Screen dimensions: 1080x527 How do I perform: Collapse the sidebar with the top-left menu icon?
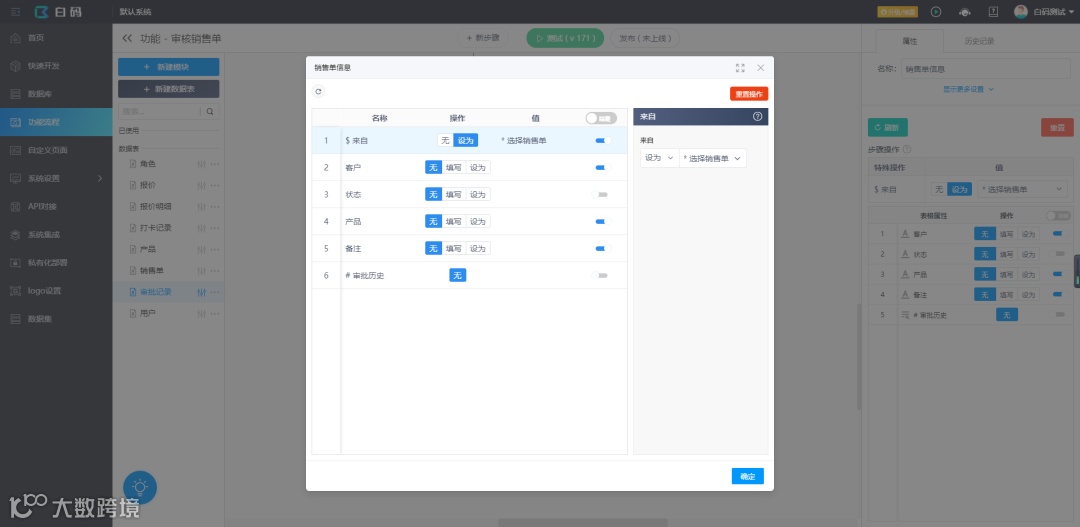coord(16,12)
